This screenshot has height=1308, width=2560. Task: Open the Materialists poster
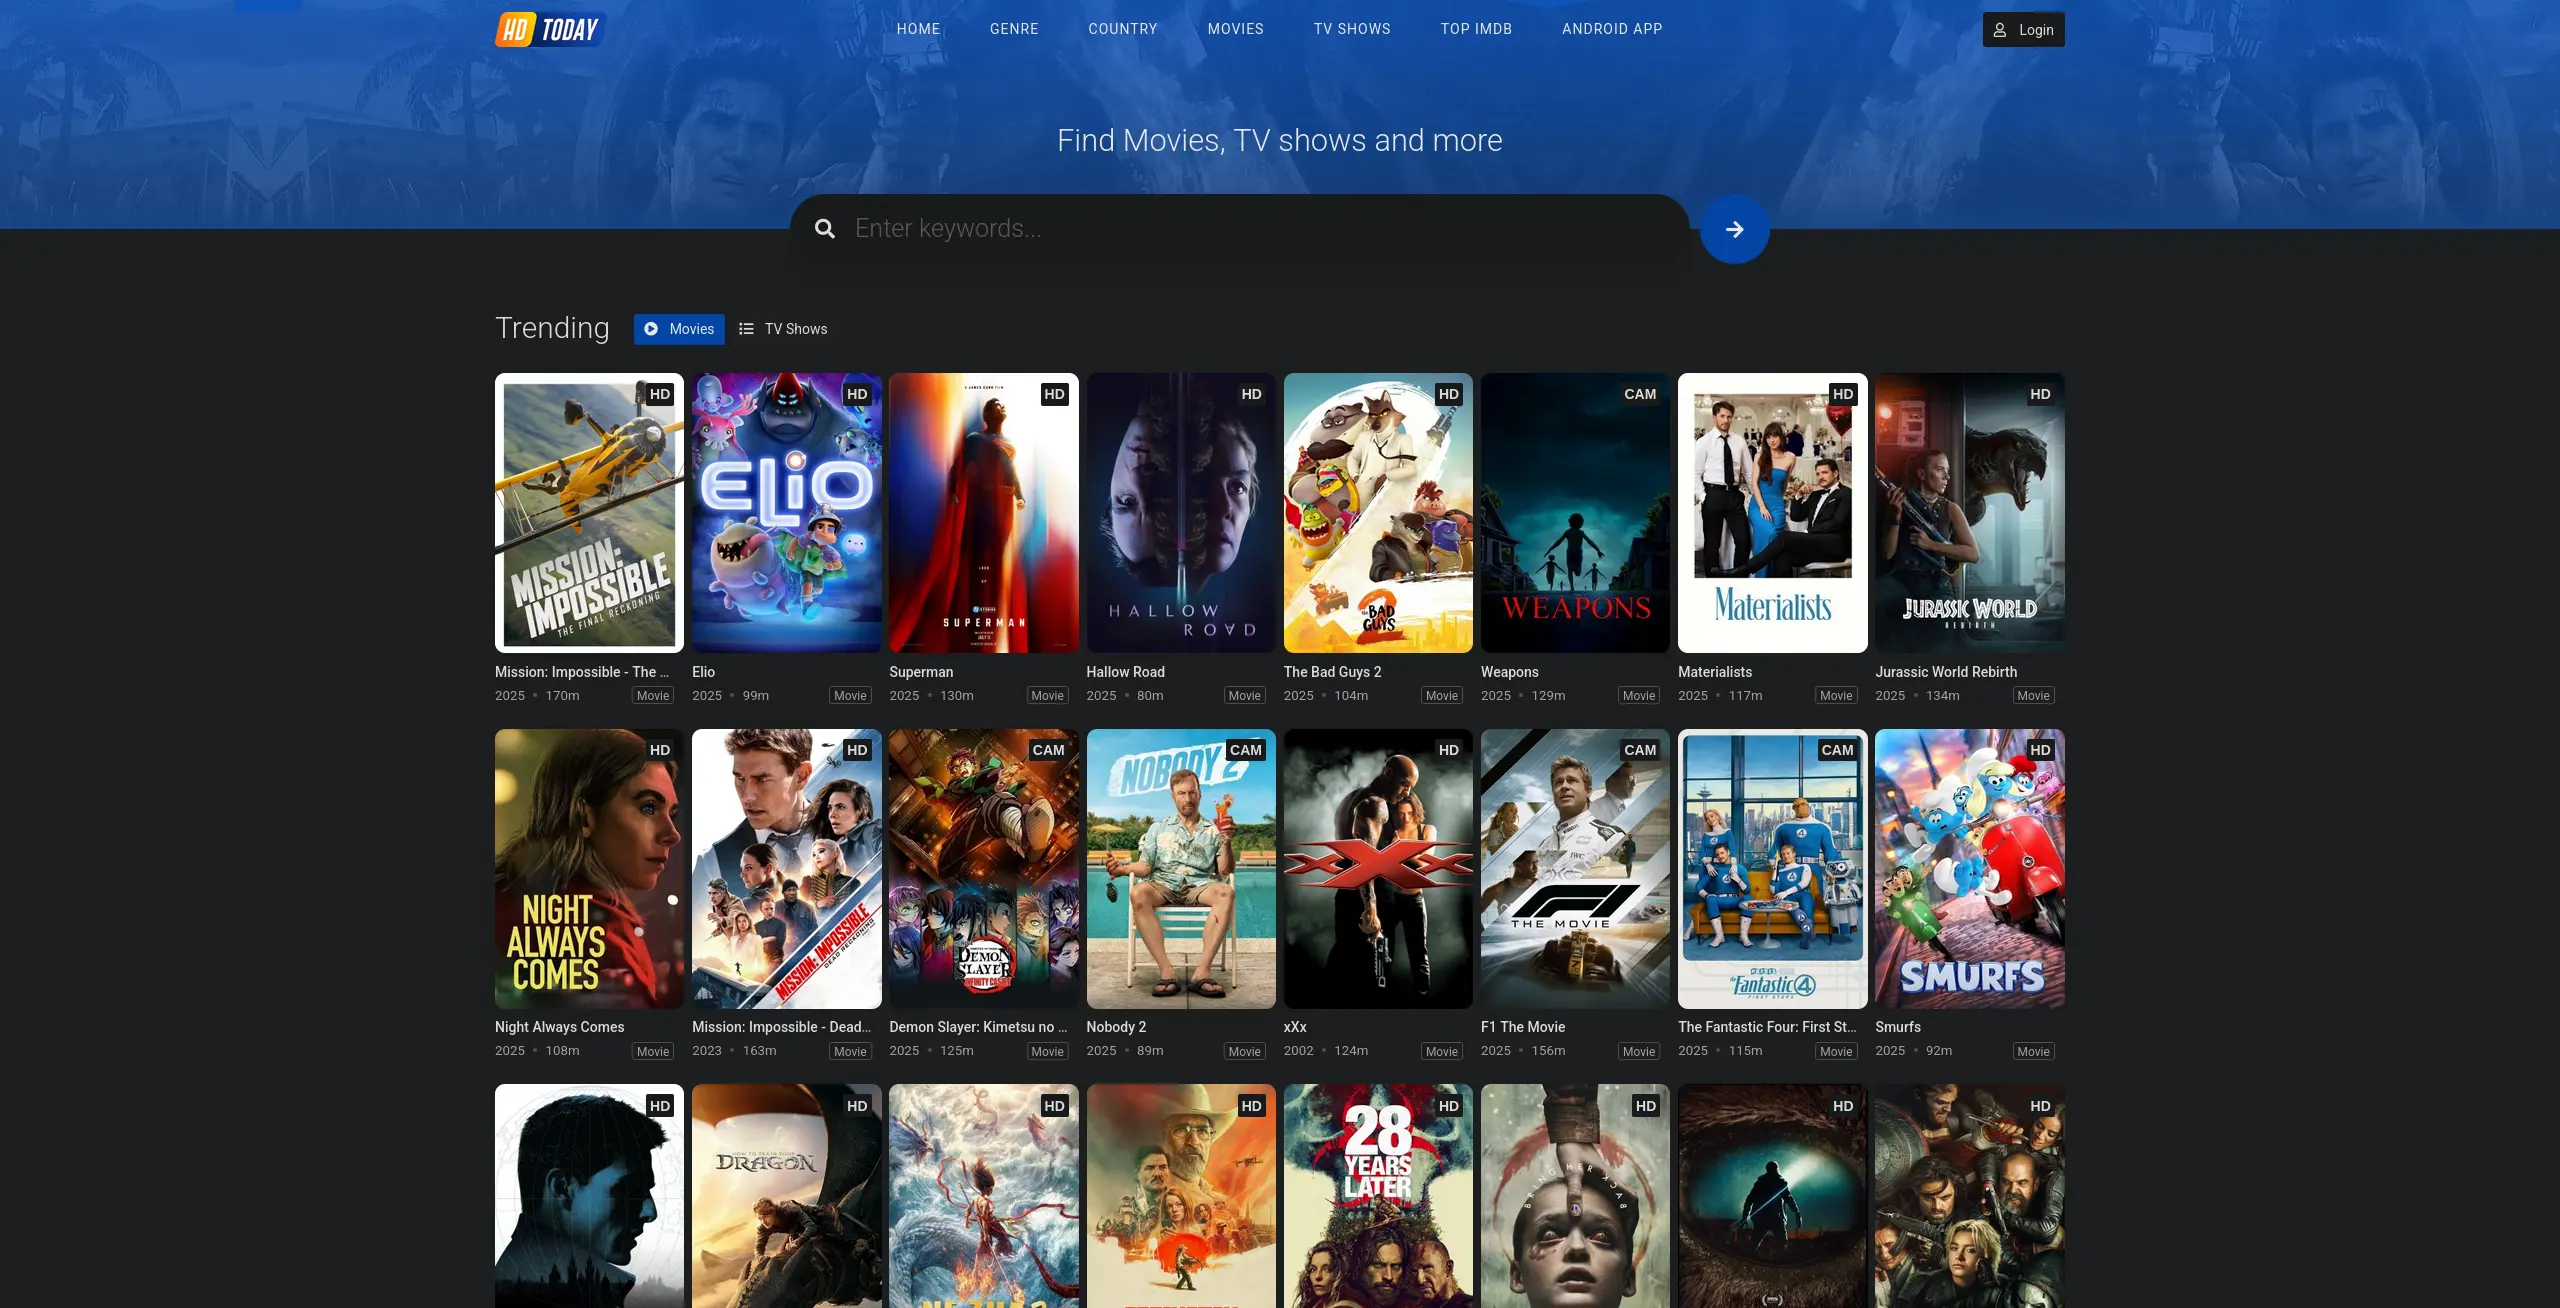point(1772,513)
